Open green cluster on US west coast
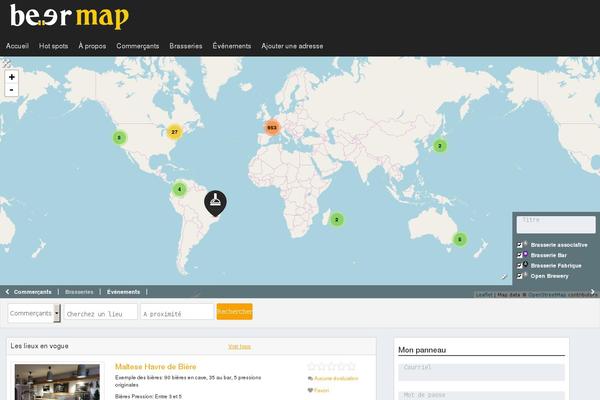 [119, 137]
